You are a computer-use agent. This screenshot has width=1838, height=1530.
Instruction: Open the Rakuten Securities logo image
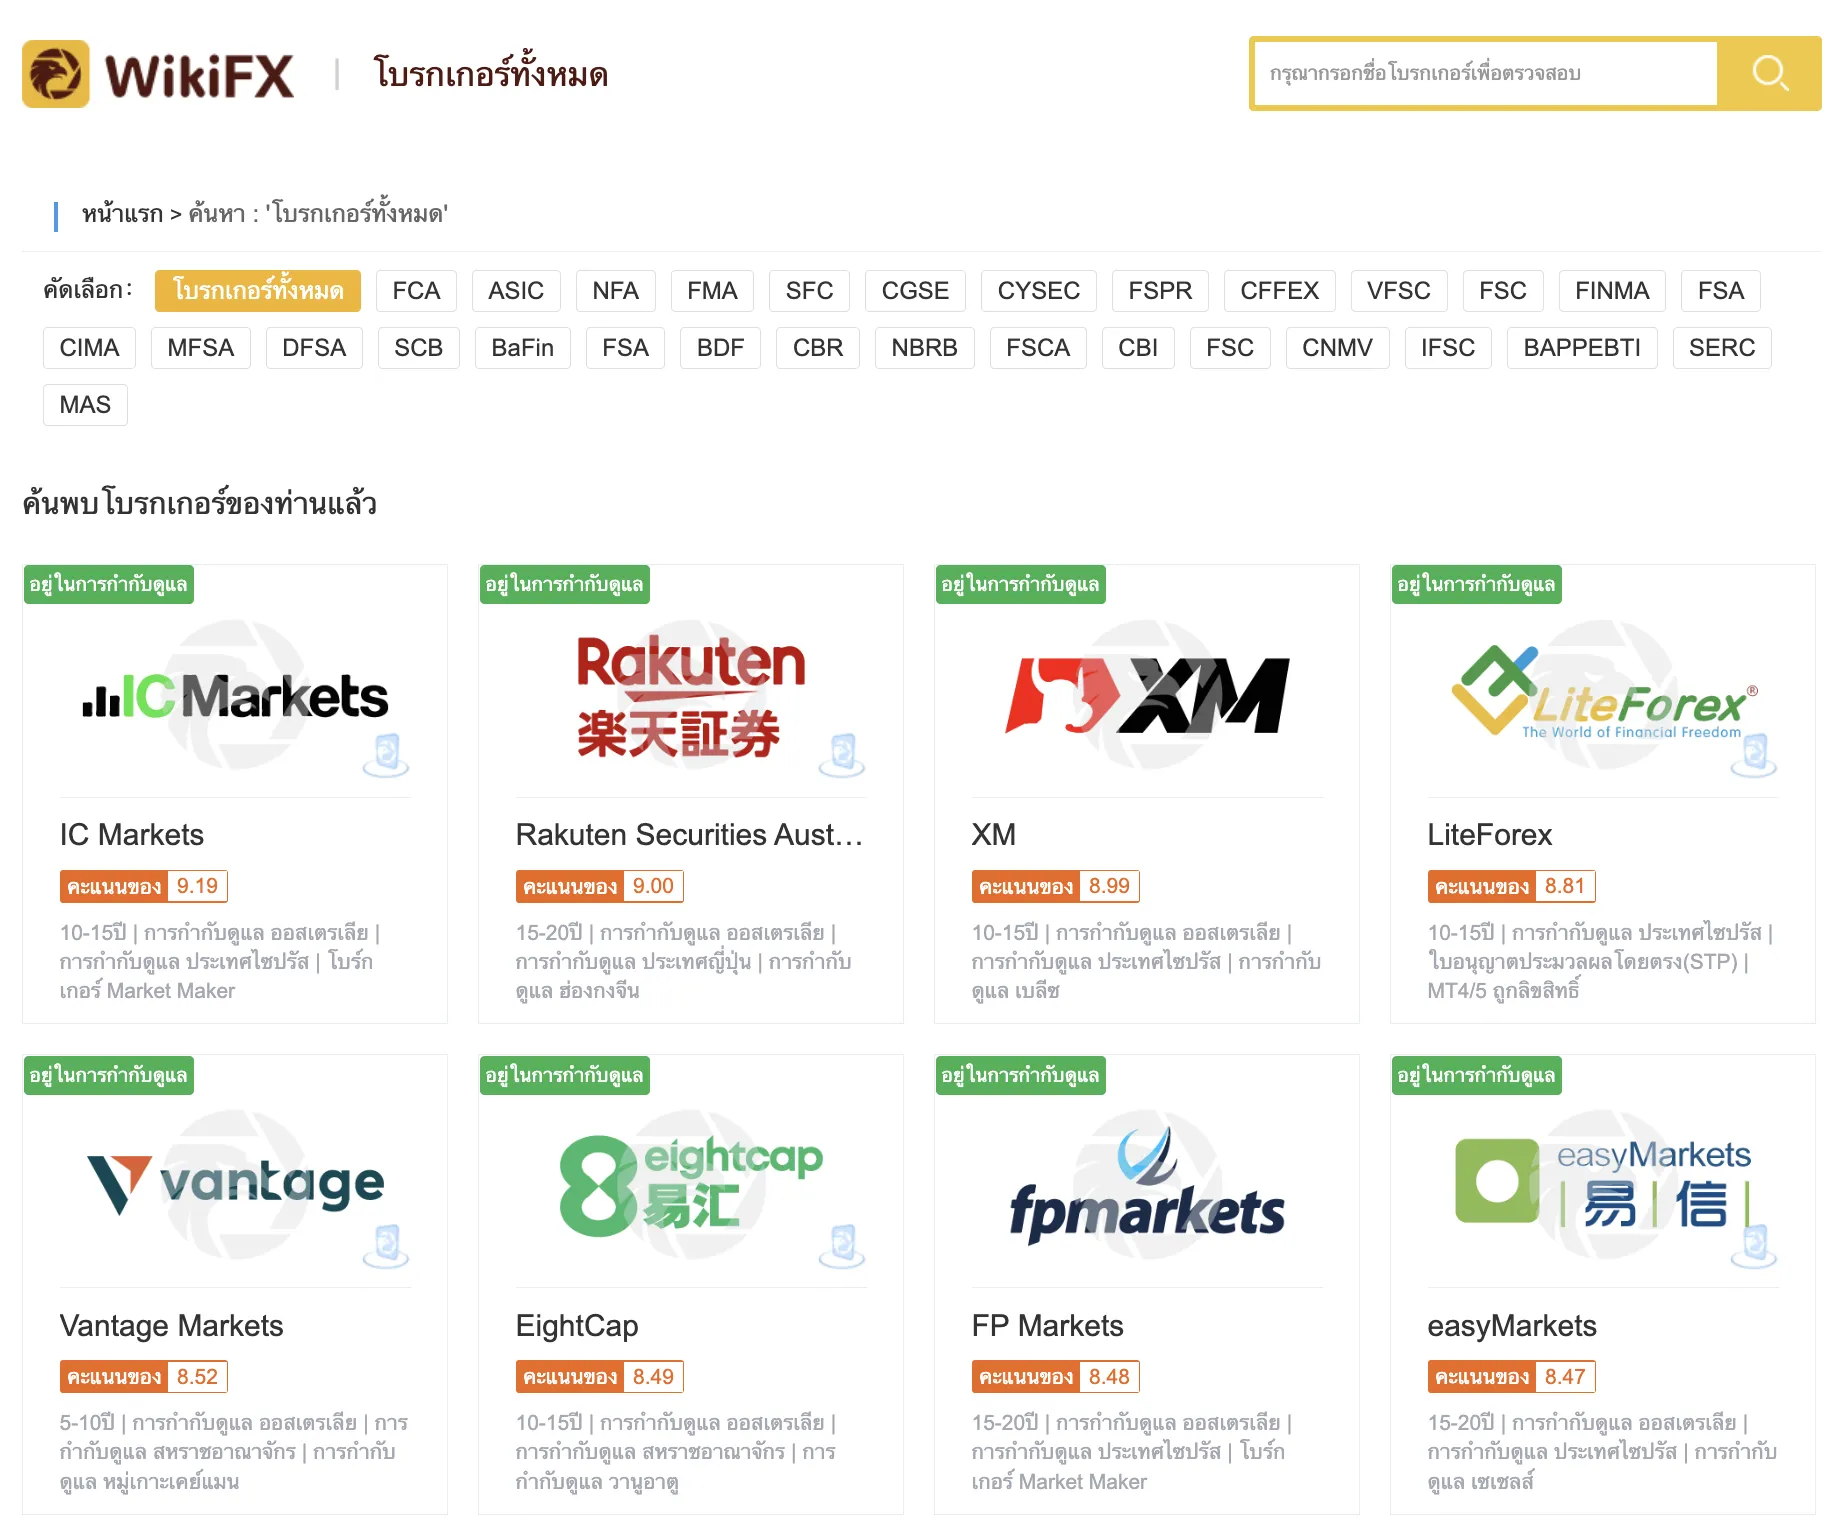pyautogui.click(x=691, y=696)
